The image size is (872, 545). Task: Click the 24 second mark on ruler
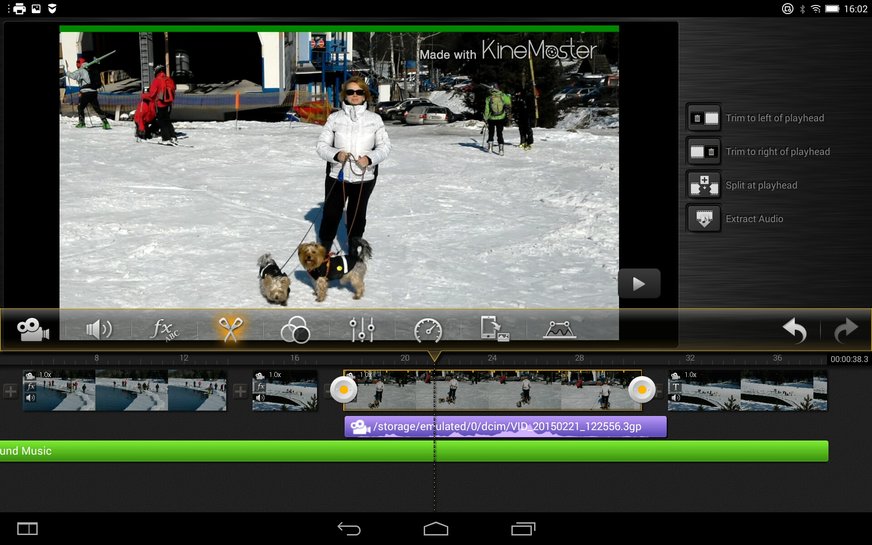(492, 358)
